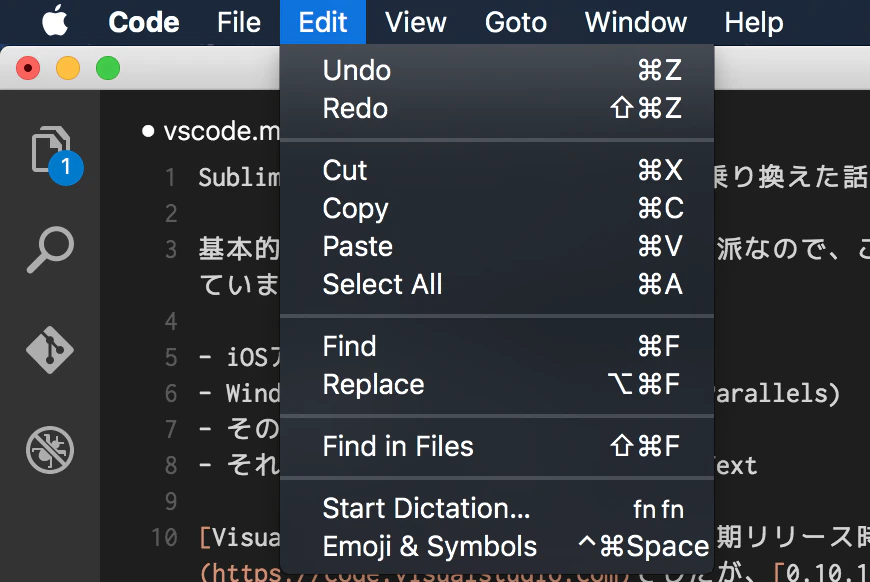Open the Apple menu
This screenshot has height=582, width=870.
coord(55,22)
